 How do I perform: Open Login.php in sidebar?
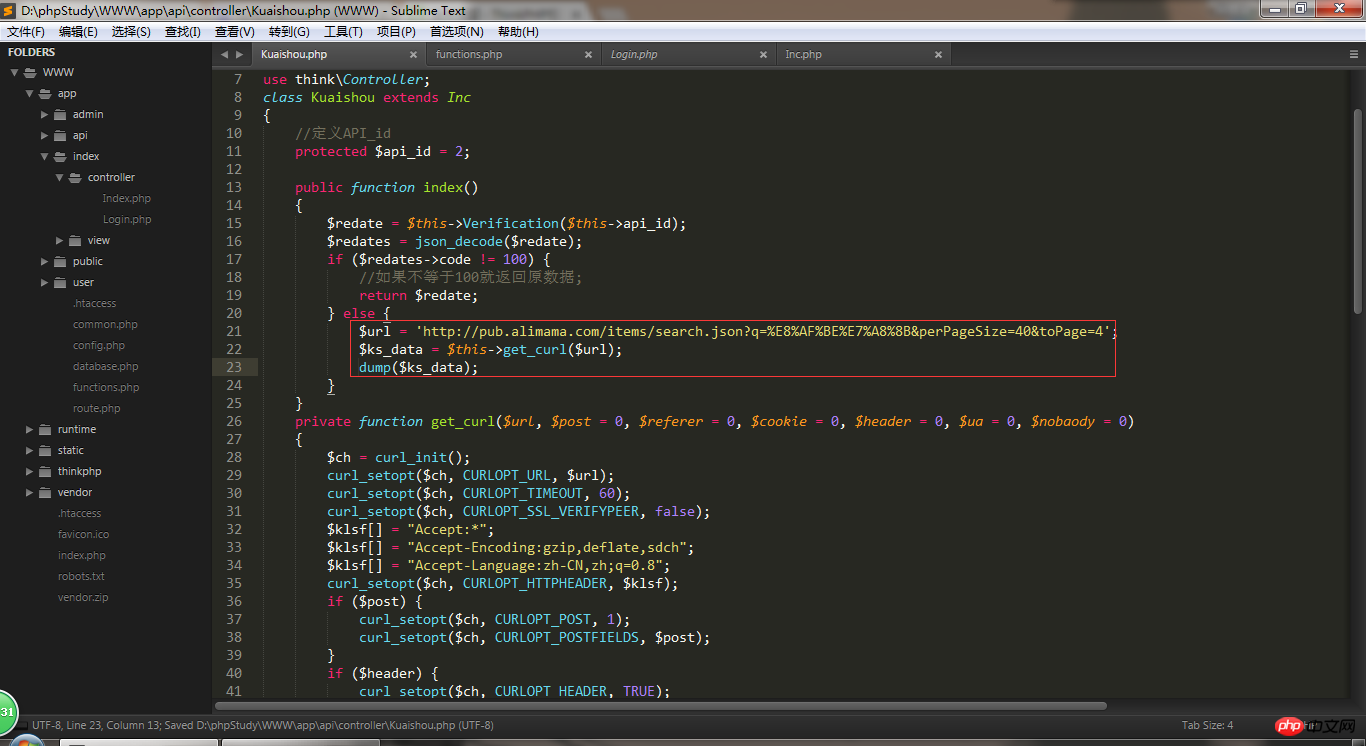(x=127, y=220)
